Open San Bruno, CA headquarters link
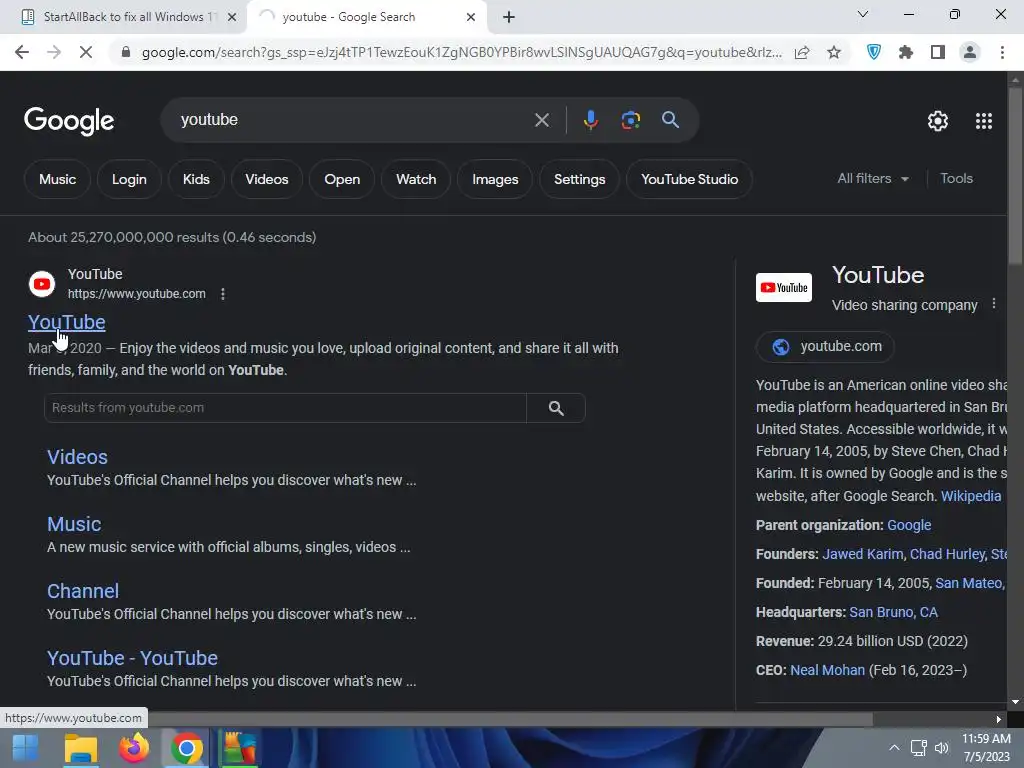This screenshot has width=1024, height=768. 893,612
